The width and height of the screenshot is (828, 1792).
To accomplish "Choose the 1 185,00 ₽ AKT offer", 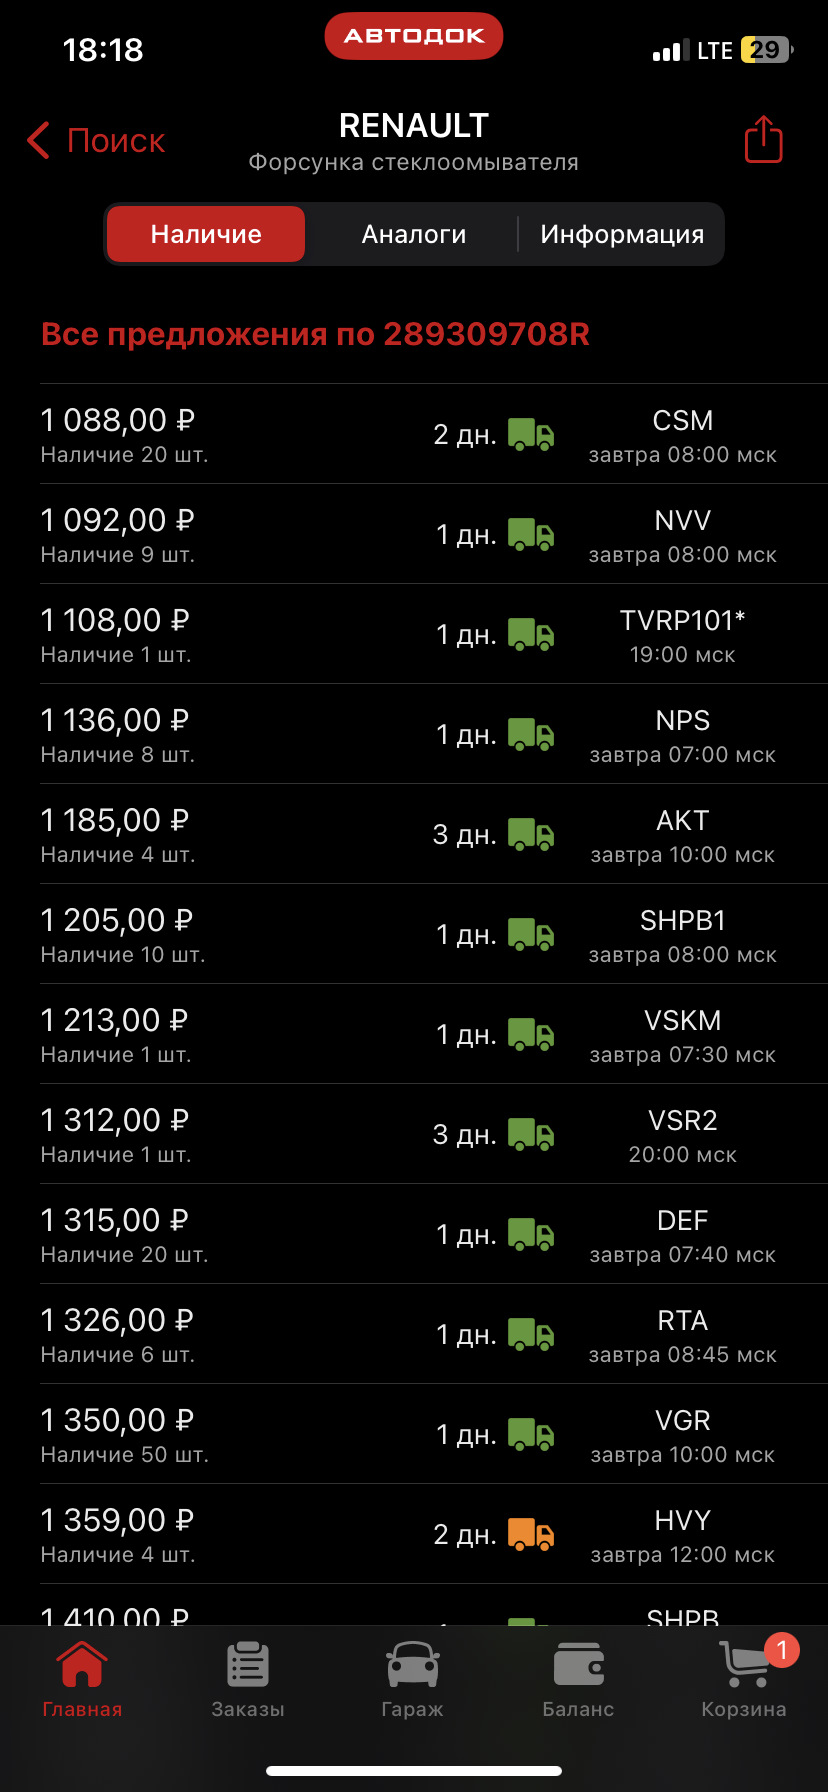I will coord(434,834).
